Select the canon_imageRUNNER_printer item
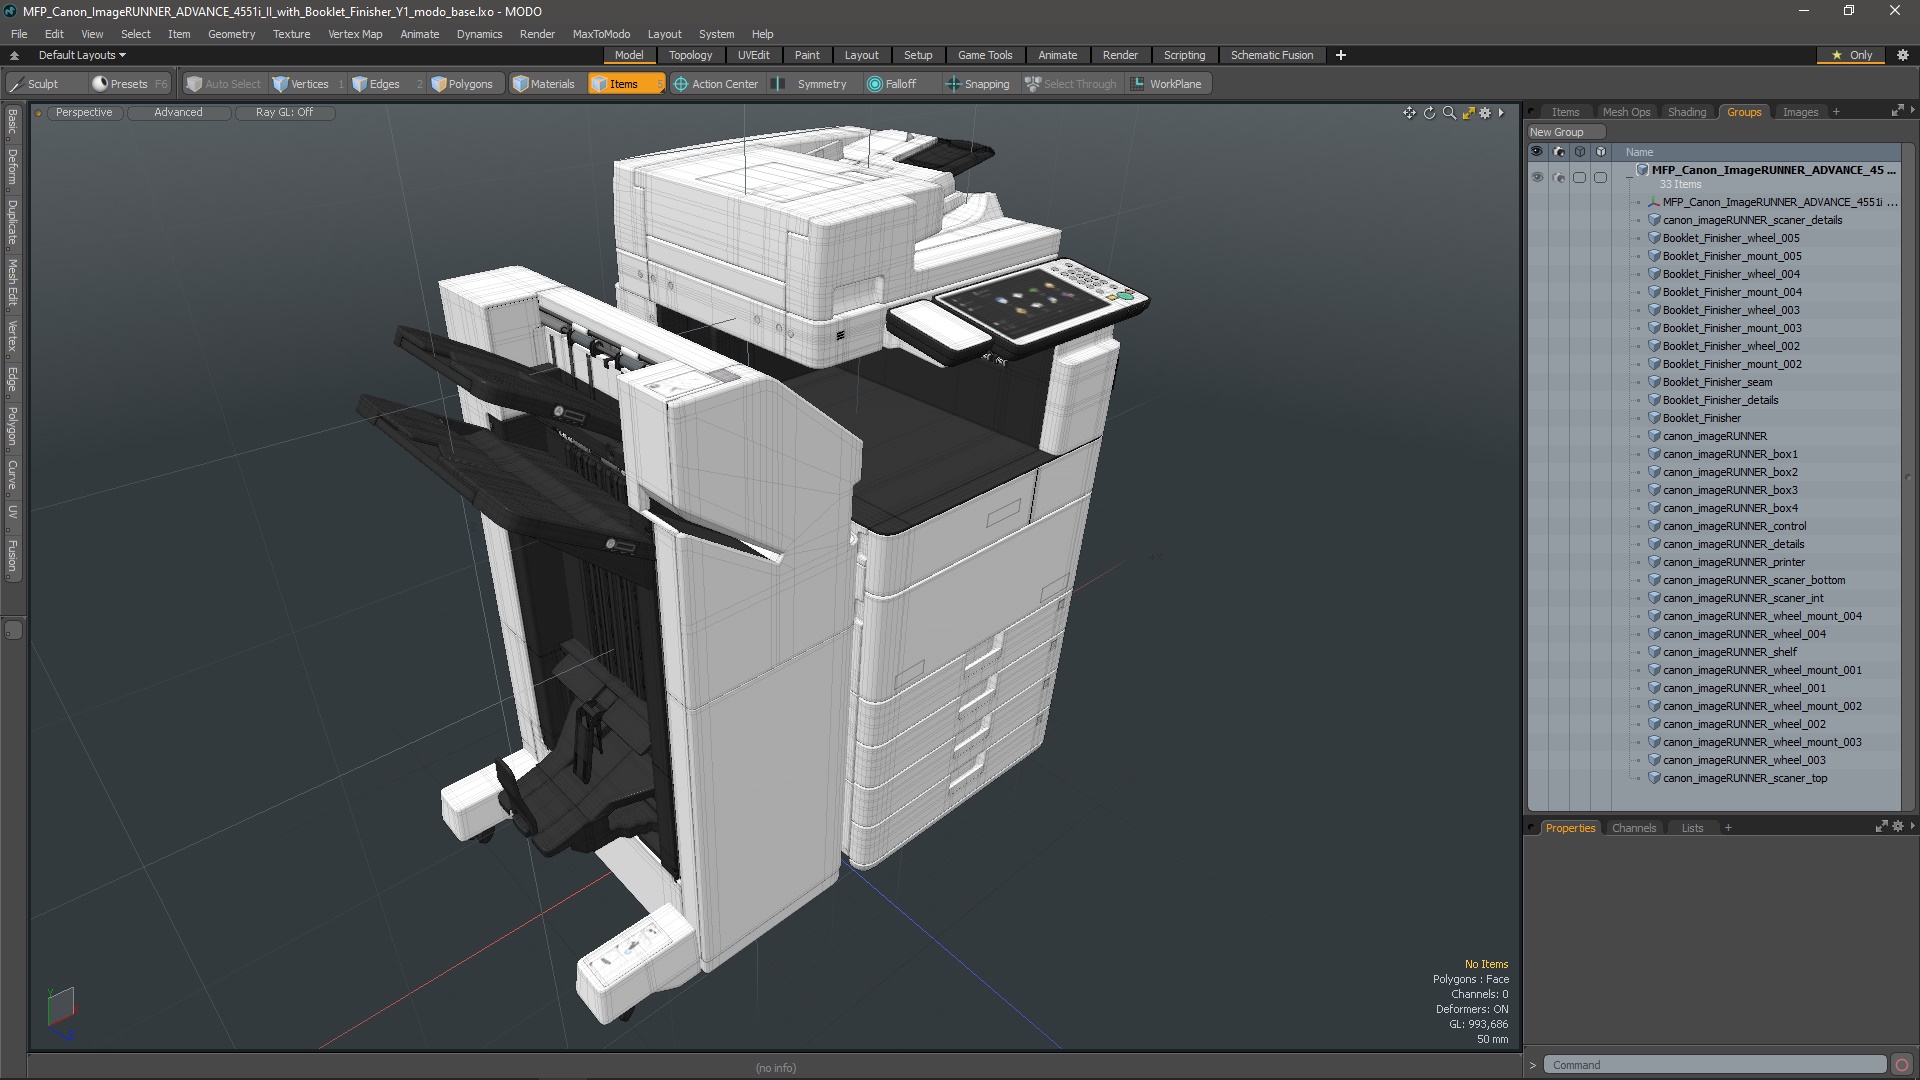This screenshot has width=1920, height=1080. [x=1733, y=562]
